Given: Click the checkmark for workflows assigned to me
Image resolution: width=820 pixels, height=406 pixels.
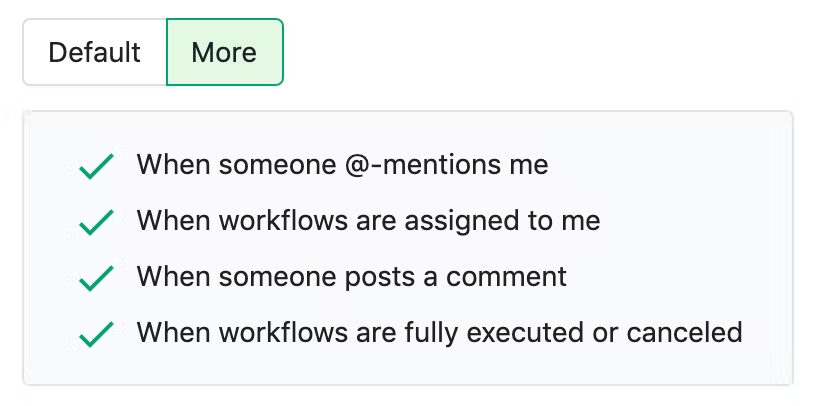Looking at the screenshot, I should pyautogui.click(x=96, y=222).
